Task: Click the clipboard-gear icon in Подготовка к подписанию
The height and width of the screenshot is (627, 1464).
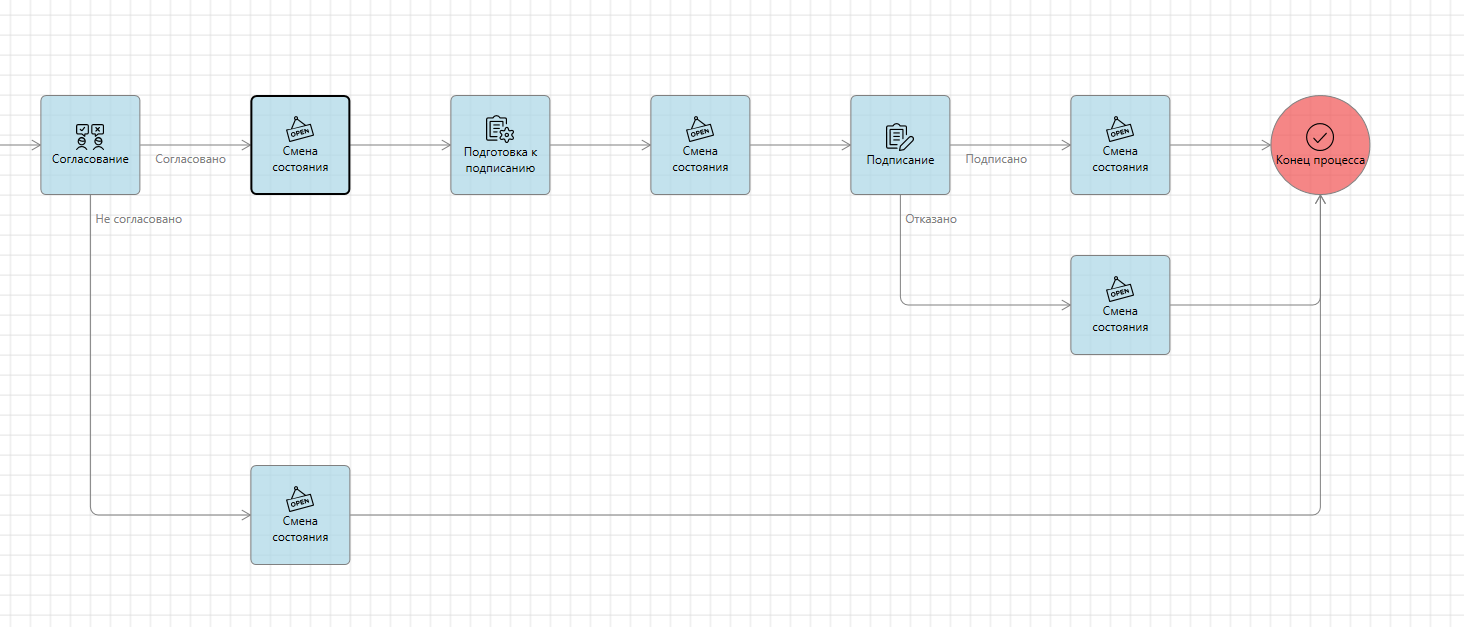Action: 500,129
